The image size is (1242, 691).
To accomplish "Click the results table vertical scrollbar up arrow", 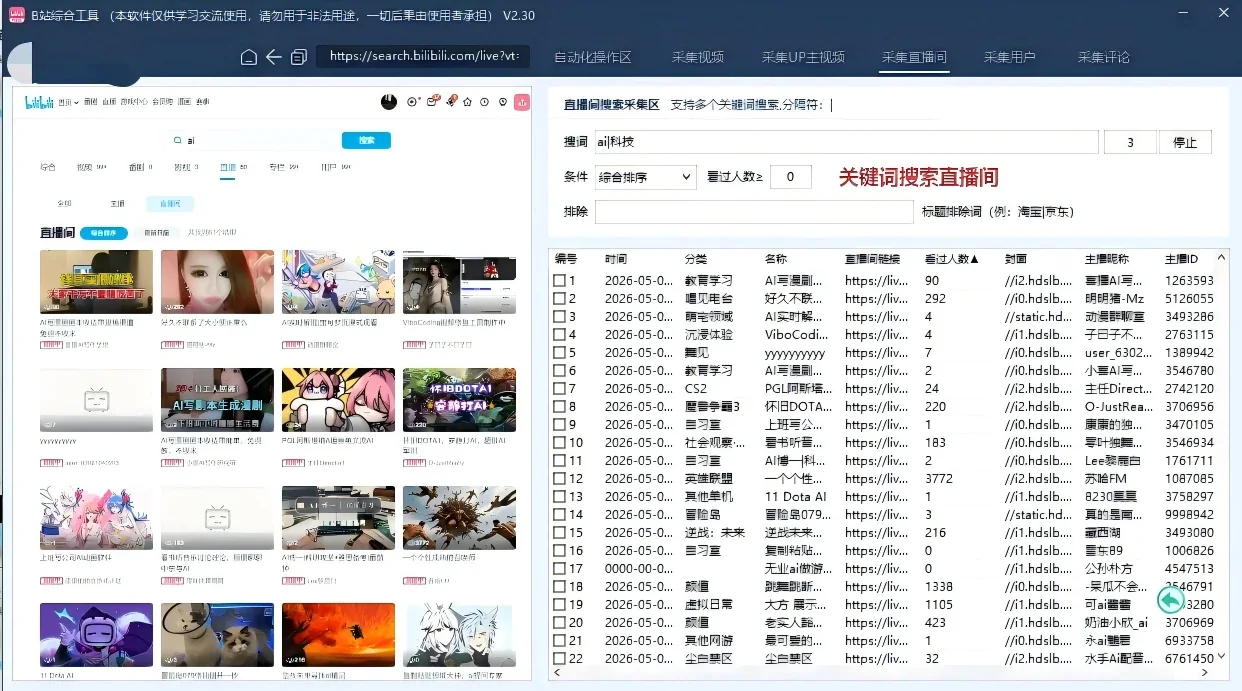I will 1222,257.
